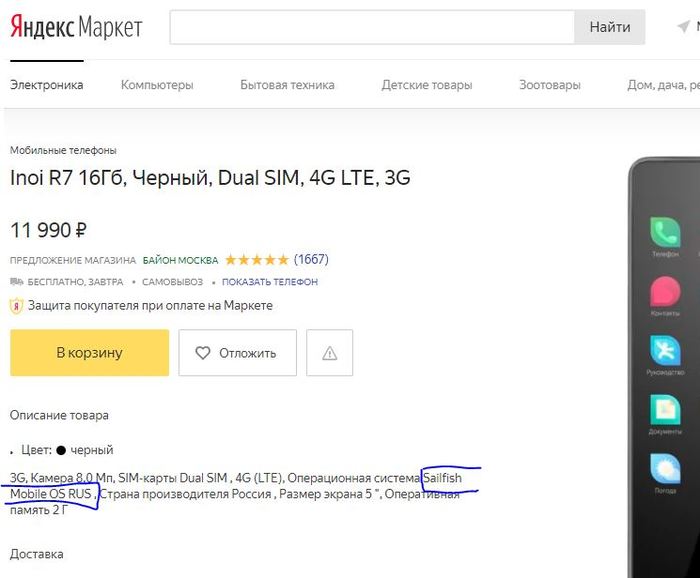Open the Детские товары category
The image size is (700, 578).
(426, 85)
